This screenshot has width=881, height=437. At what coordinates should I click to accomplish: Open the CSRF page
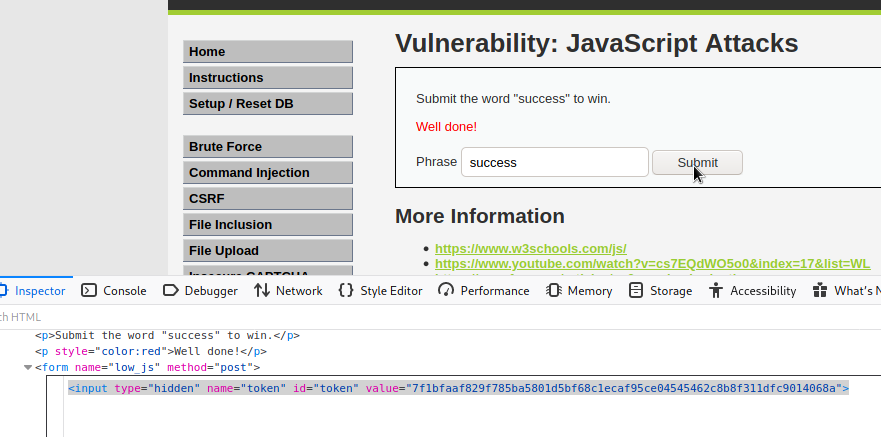tap(267, 199)
